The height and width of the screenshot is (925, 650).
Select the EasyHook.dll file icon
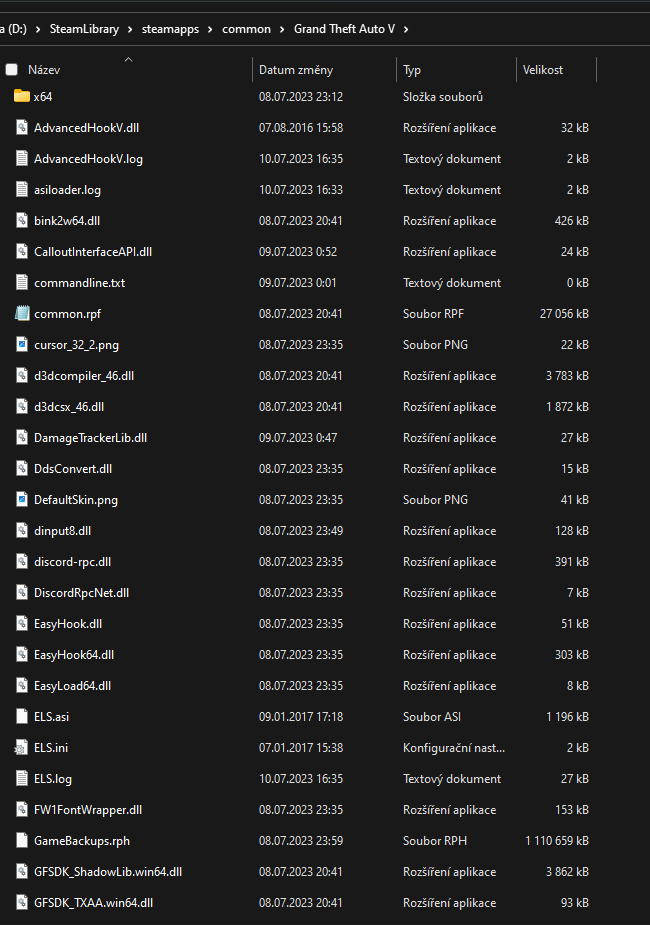tap(22, 624)
